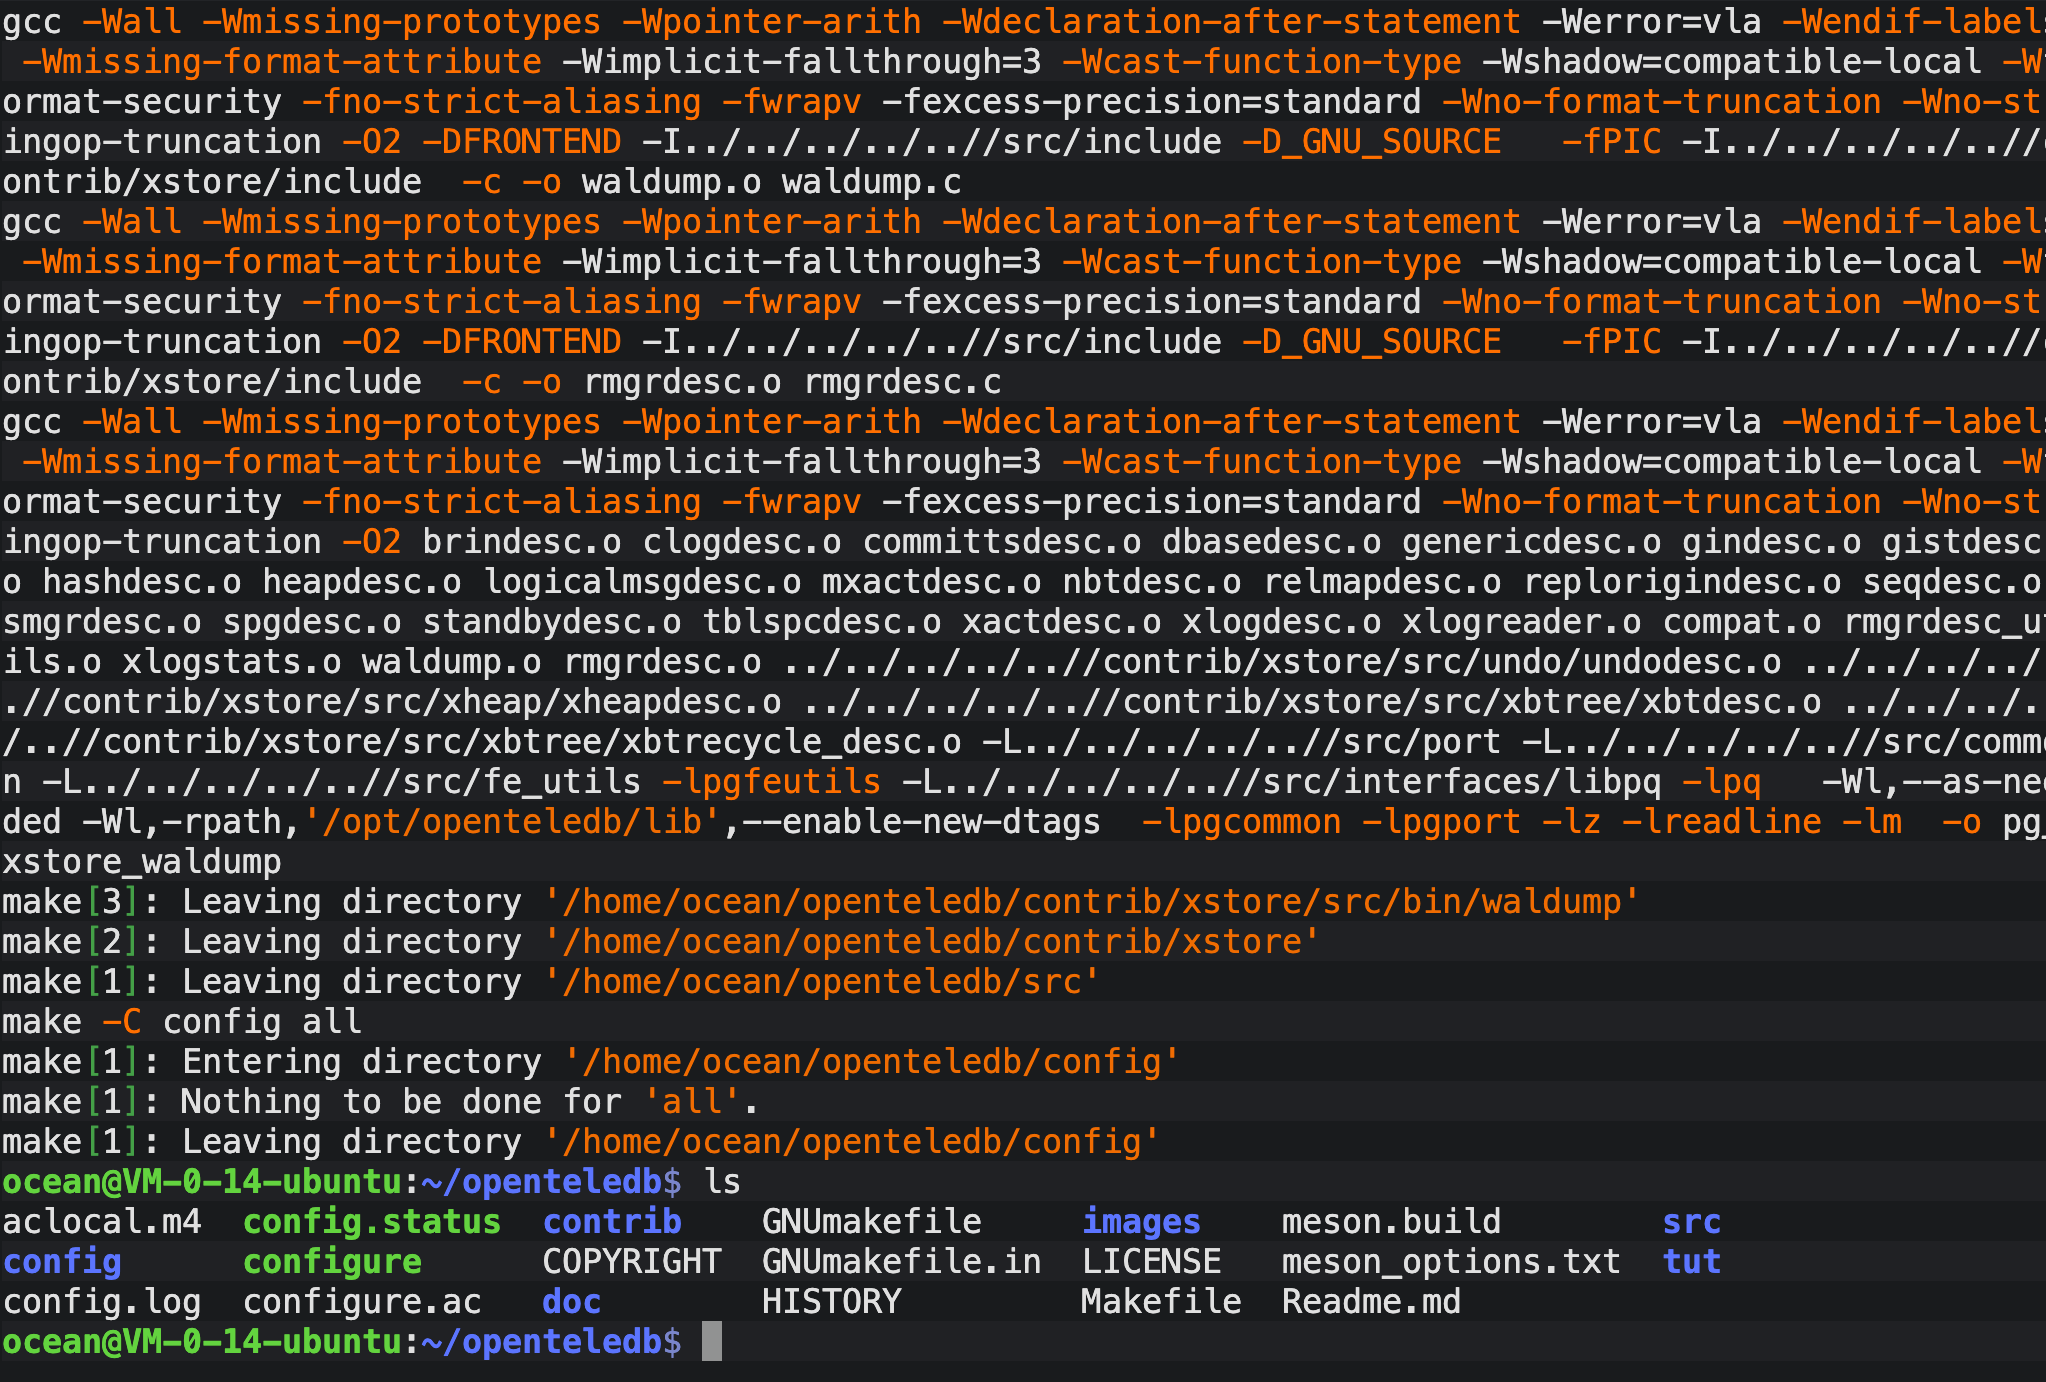
Task: Click the terminal cursor at the prompt
Action: pos(711,1341)
